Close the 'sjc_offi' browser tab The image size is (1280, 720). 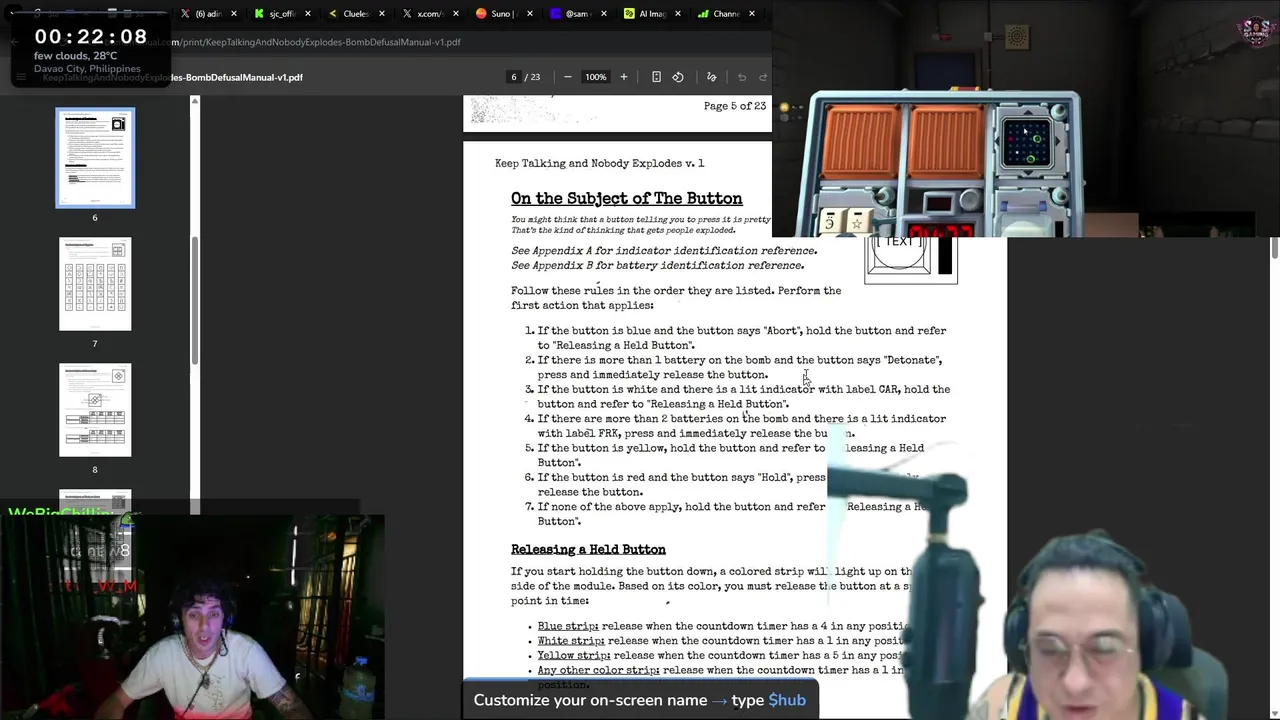[x=308, y=14]
